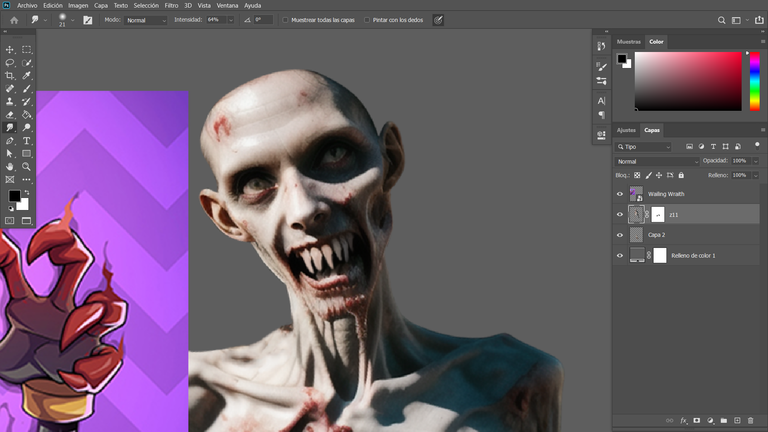Open the Modo dropdown in options bar
Screen dimensions: 768x432
point(145,20)
